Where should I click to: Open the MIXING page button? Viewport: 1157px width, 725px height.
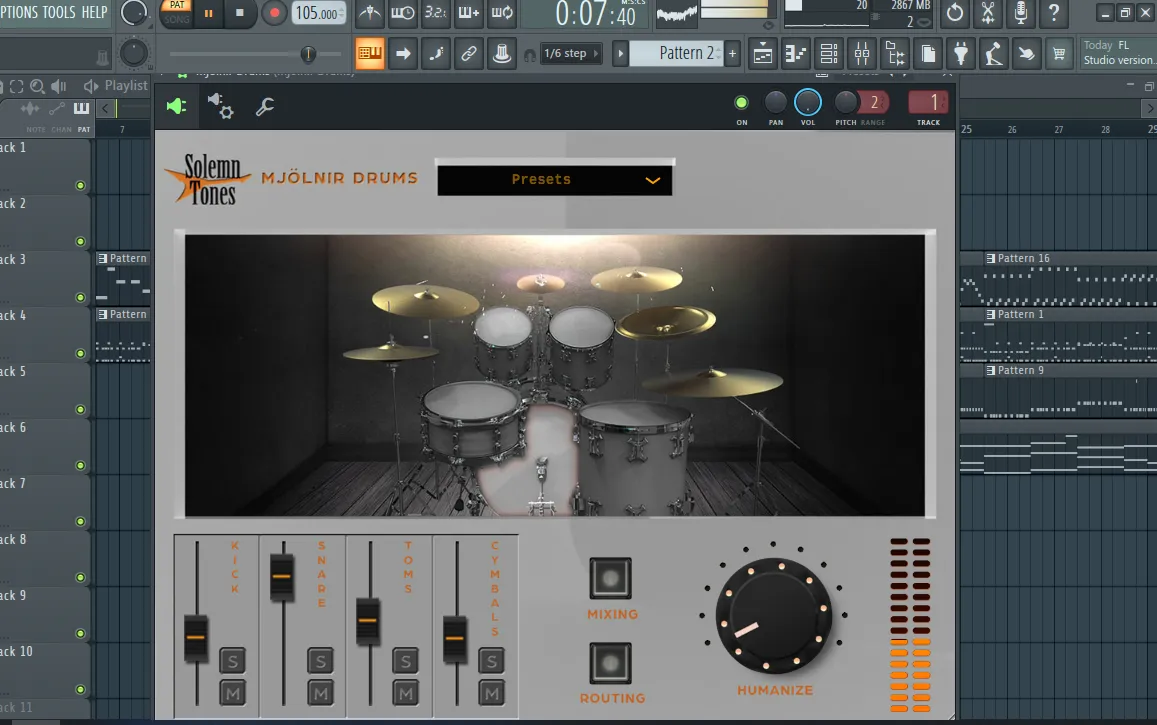tap(610, 578)
